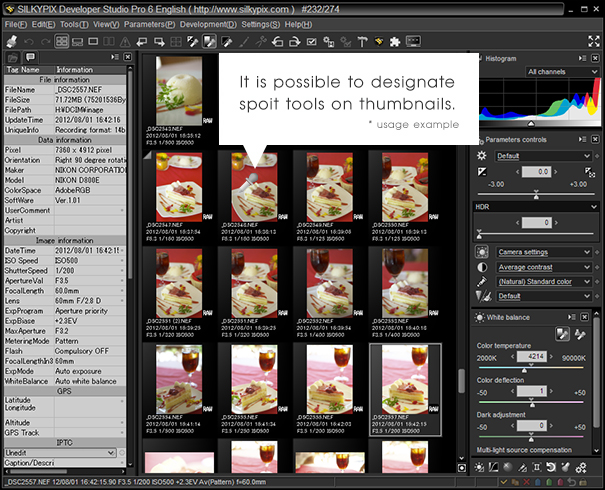Click the white balance spoit button in the White balance panel

point(562,334)
